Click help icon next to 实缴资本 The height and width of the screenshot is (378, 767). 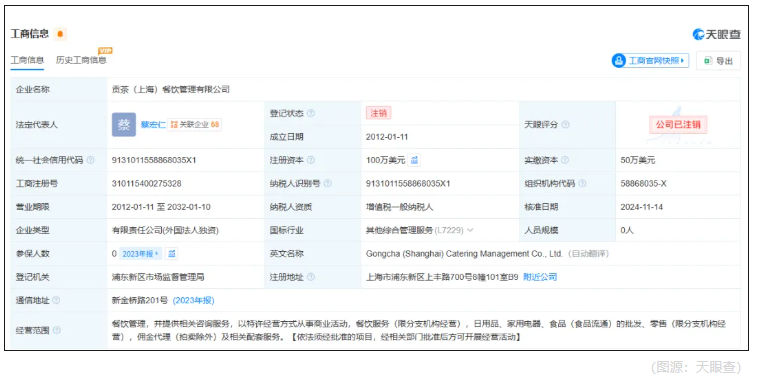(565, 160)
